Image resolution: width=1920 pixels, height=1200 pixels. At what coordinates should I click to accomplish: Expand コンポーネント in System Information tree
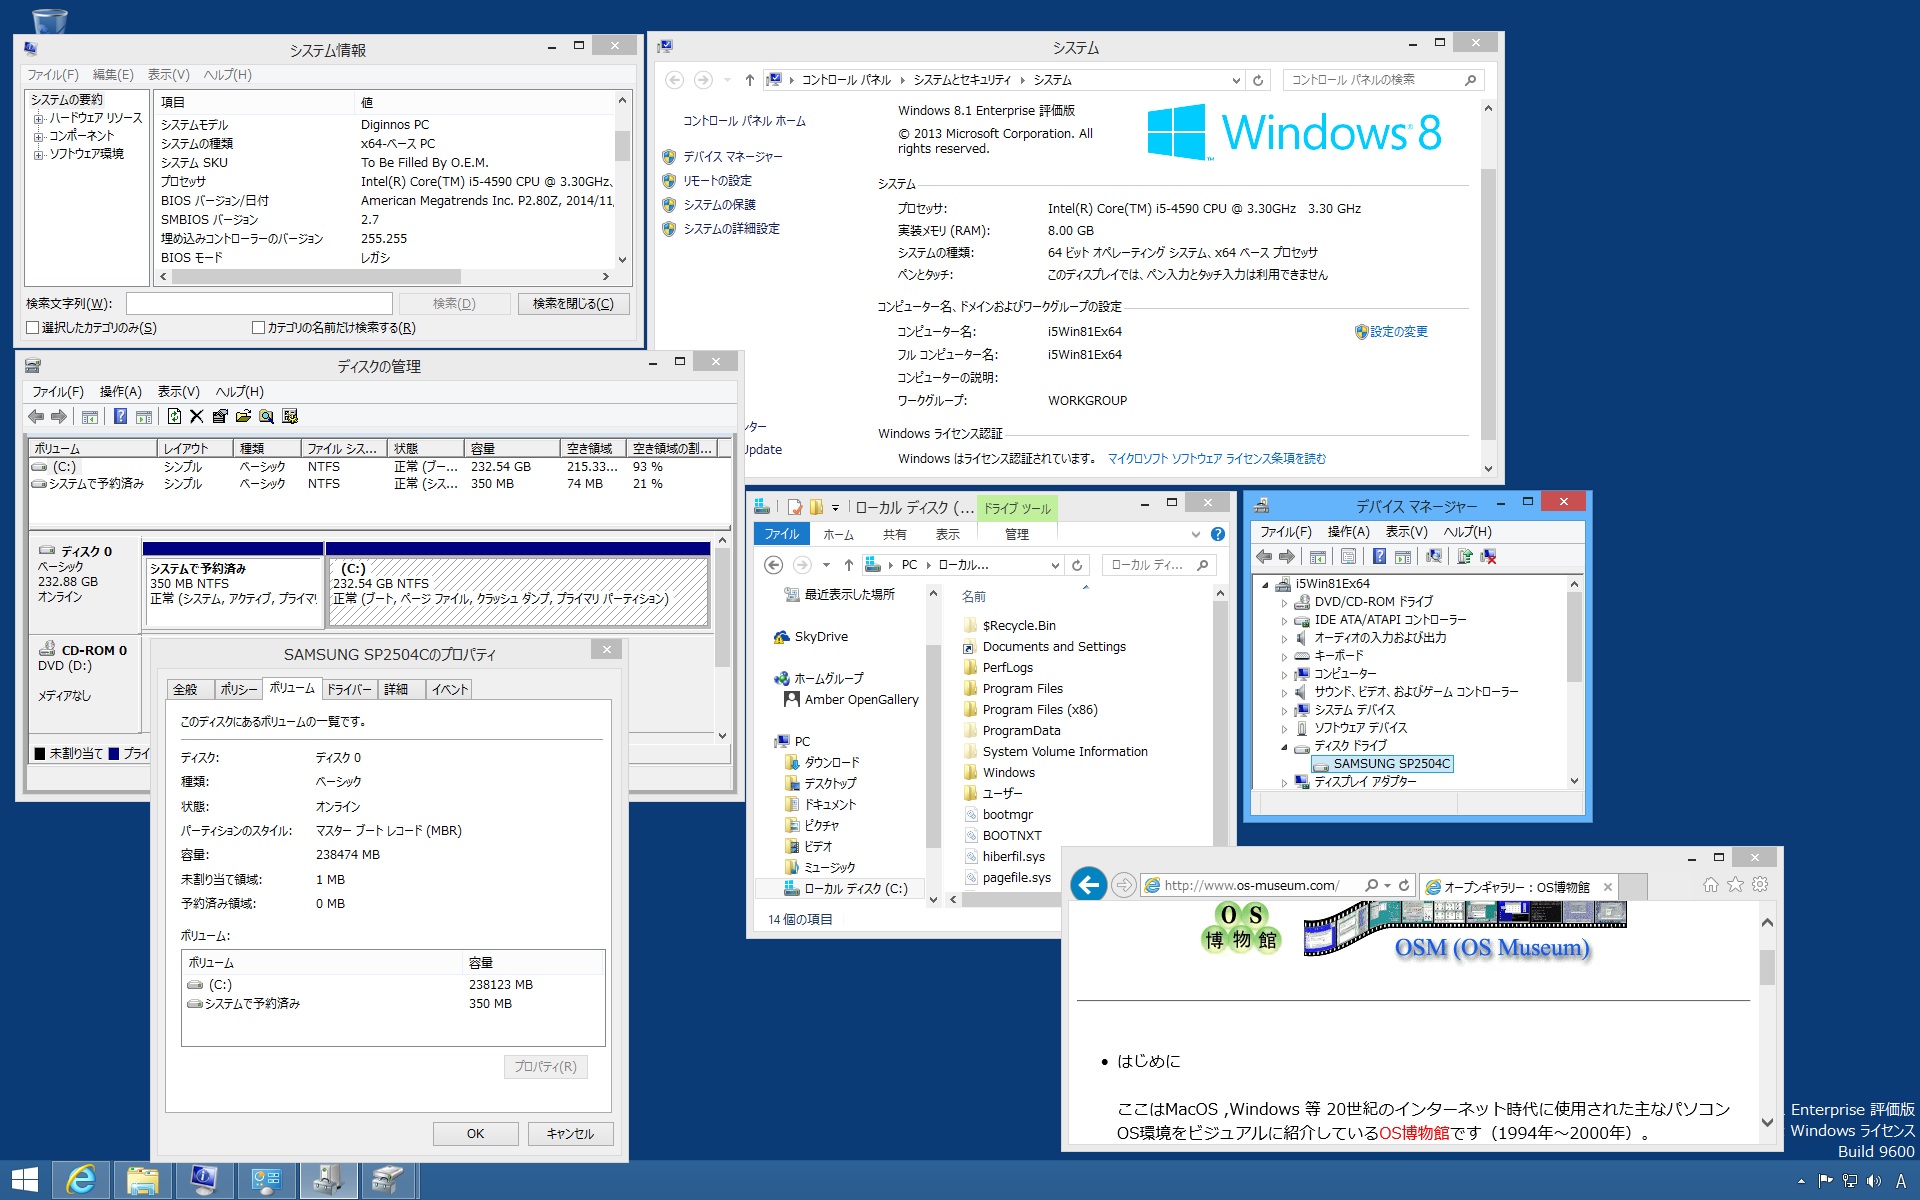(39, 137)
